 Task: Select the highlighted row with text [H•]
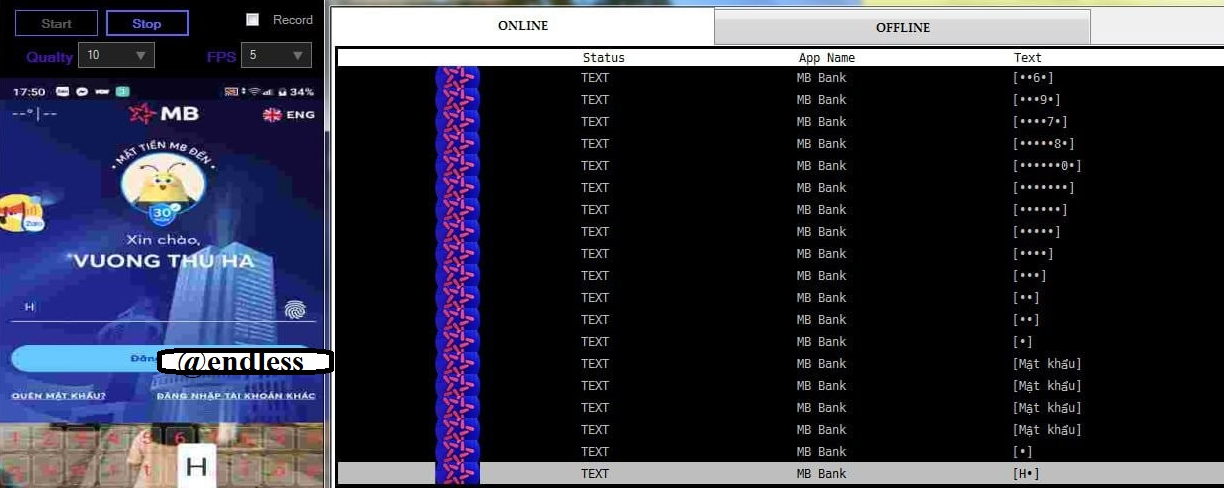(780, 473)
